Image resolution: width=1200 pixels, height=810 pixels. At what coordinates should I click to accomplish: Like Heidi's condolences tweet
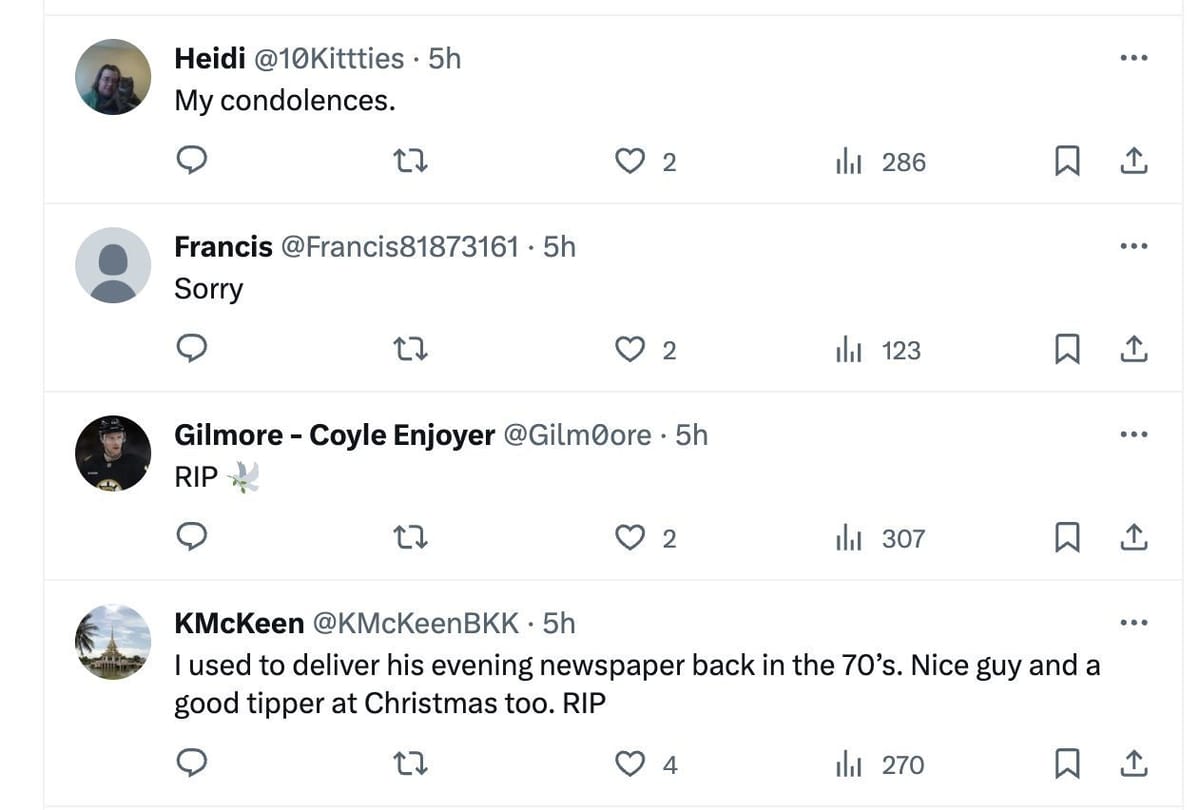pos(630,161)
